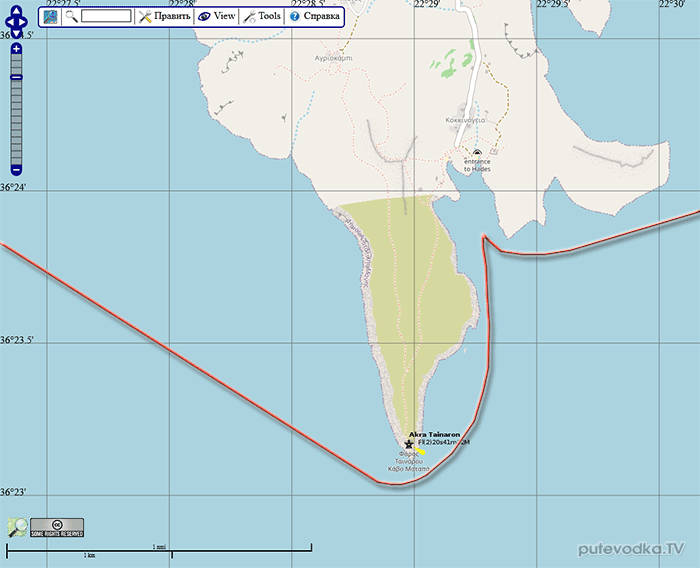This screenshot has width=700, height=568.
Task: Click the blue question-mark help icon
Action: pyautogui.click(x=295, y=17)
